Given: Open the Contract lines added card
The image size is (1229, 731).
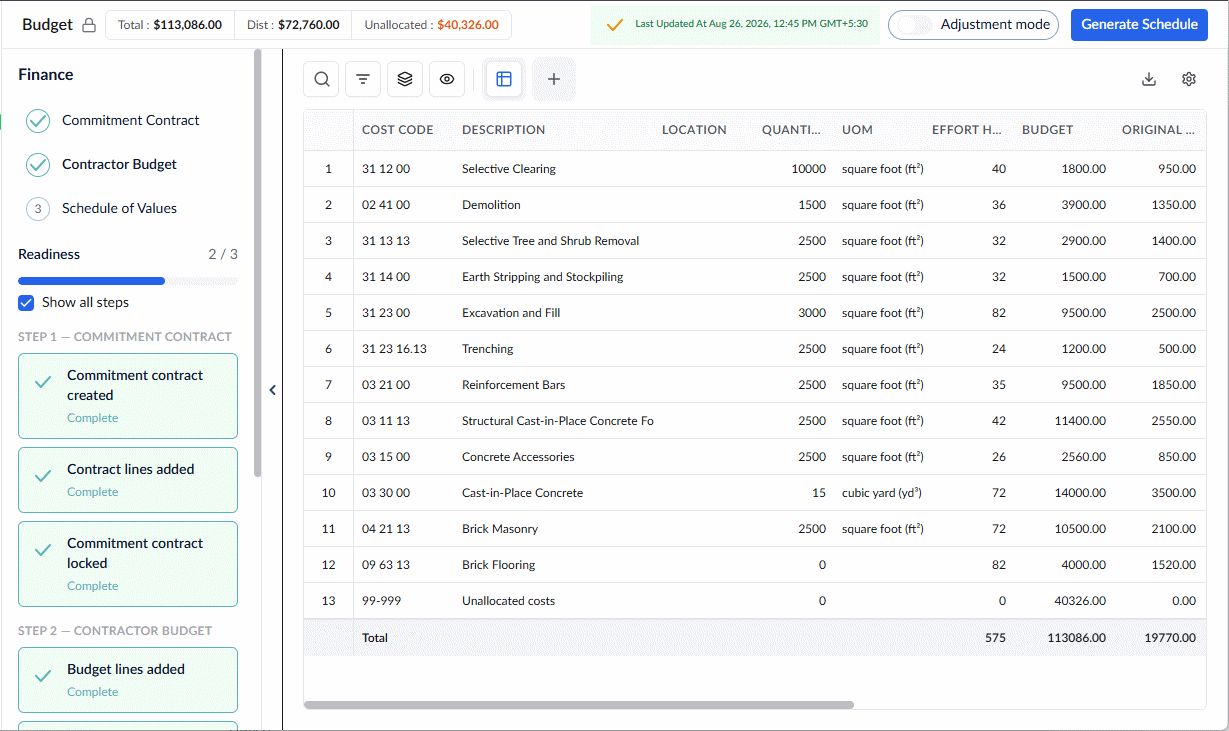Looking at the screenshot, I should (x=128, y=480).
